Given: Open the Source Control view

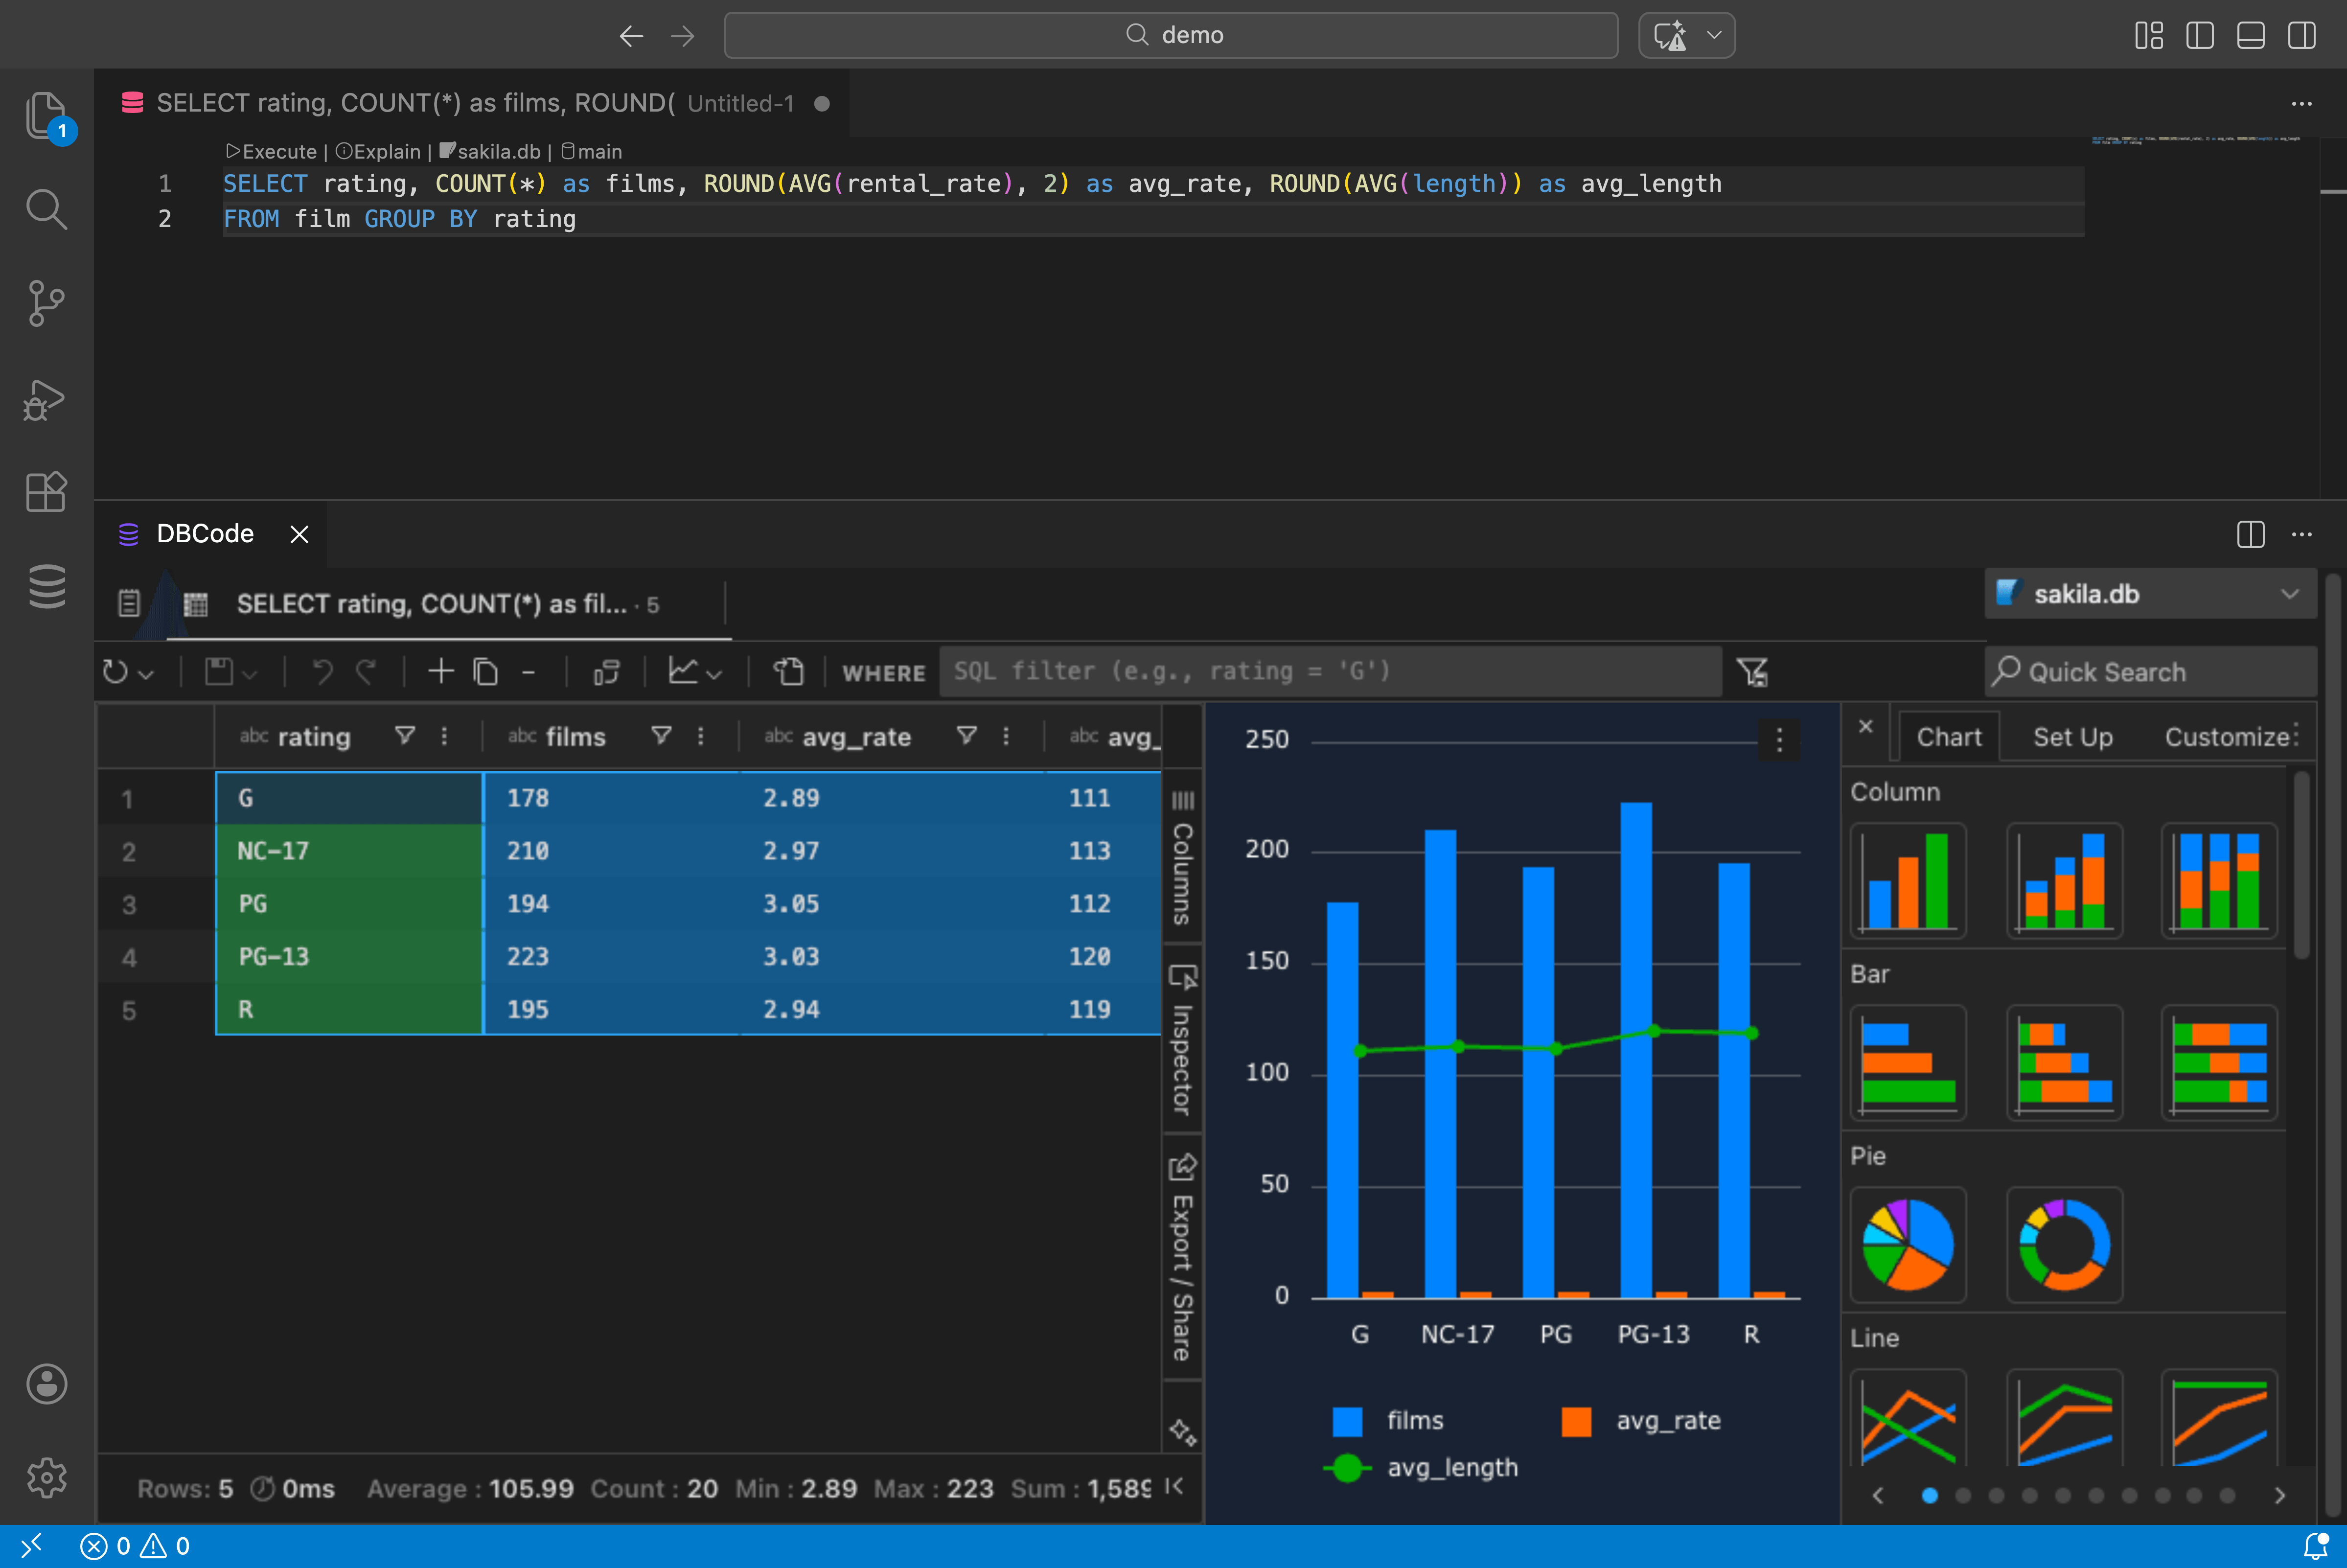Looking at the screenshot, I should coord(46,303).
